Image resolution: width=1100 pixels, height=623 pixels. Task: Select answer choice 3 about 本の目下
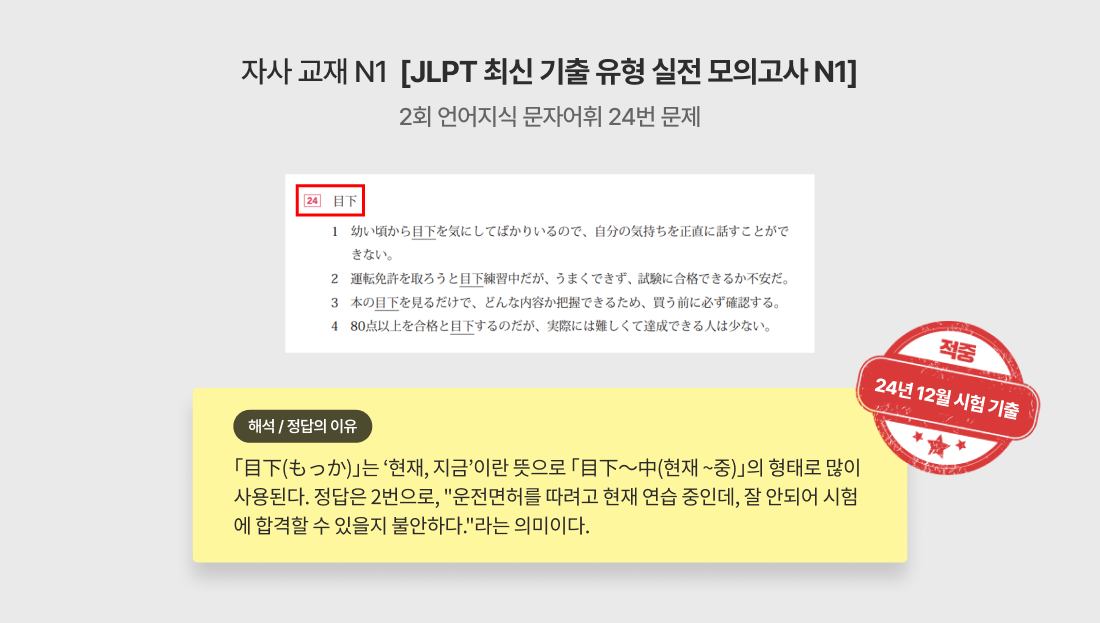[x=556, y=302]
